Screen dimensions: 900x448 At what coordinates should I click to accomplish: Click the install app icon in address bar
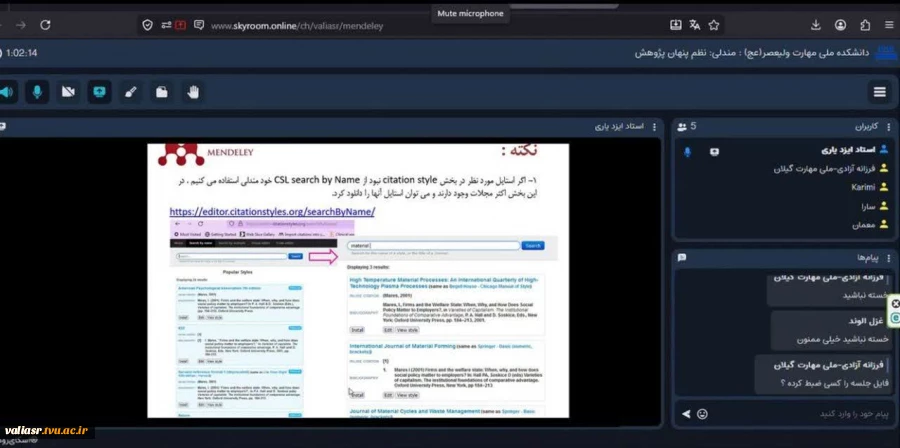pos(676,25)
